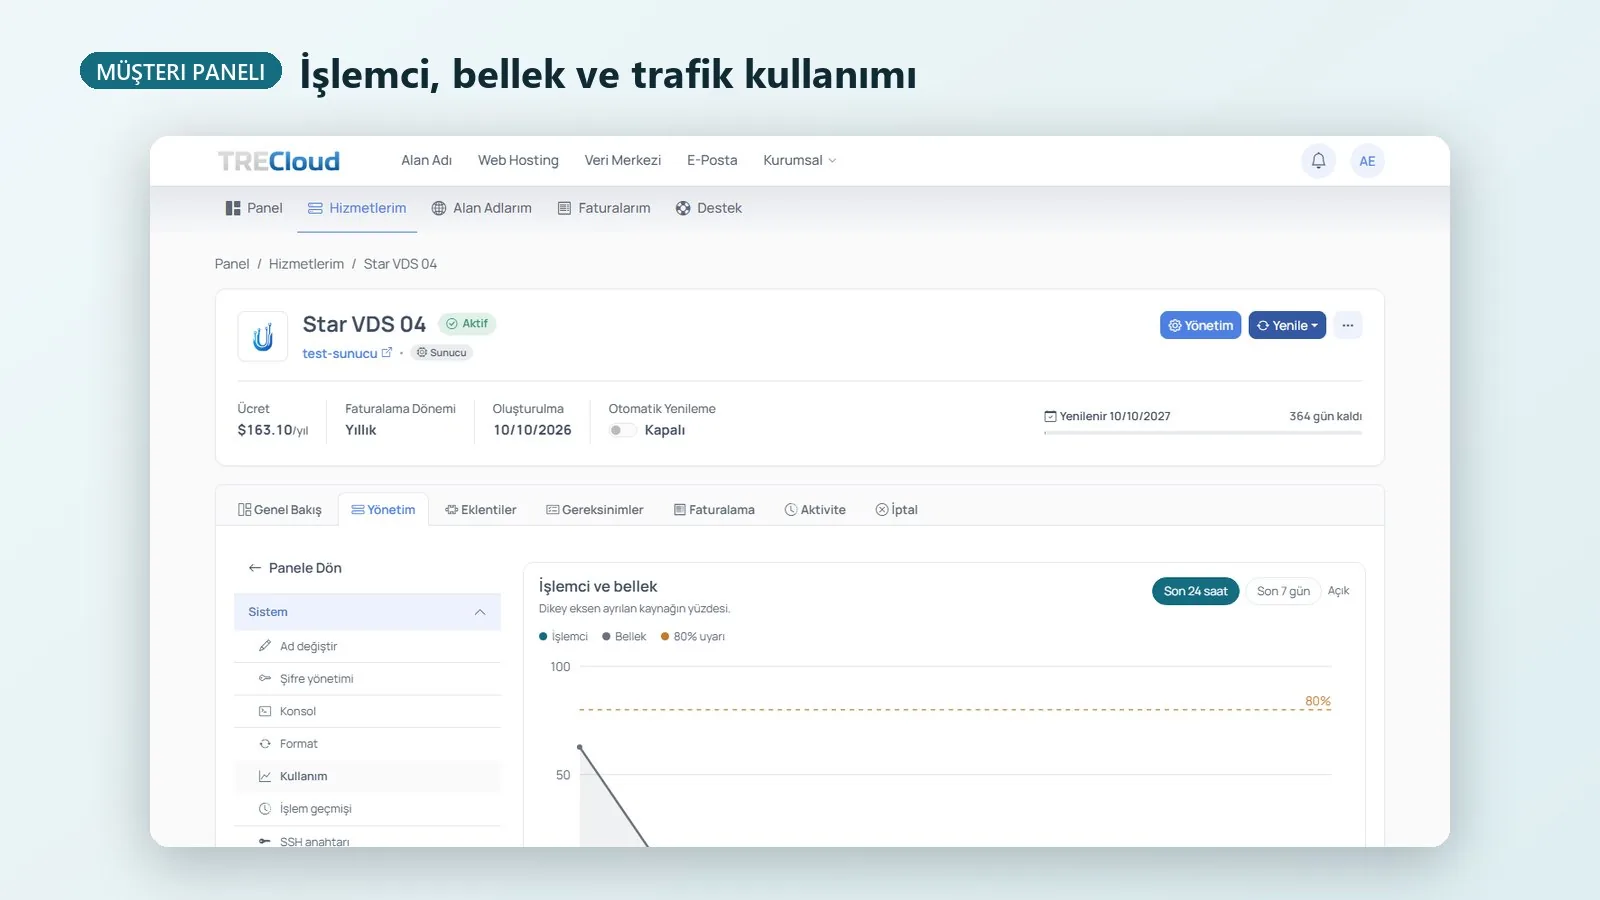Go to Hizmetlerim in breadcrumb
This screenshot has width=1600, height=900.
click(306, 264)
